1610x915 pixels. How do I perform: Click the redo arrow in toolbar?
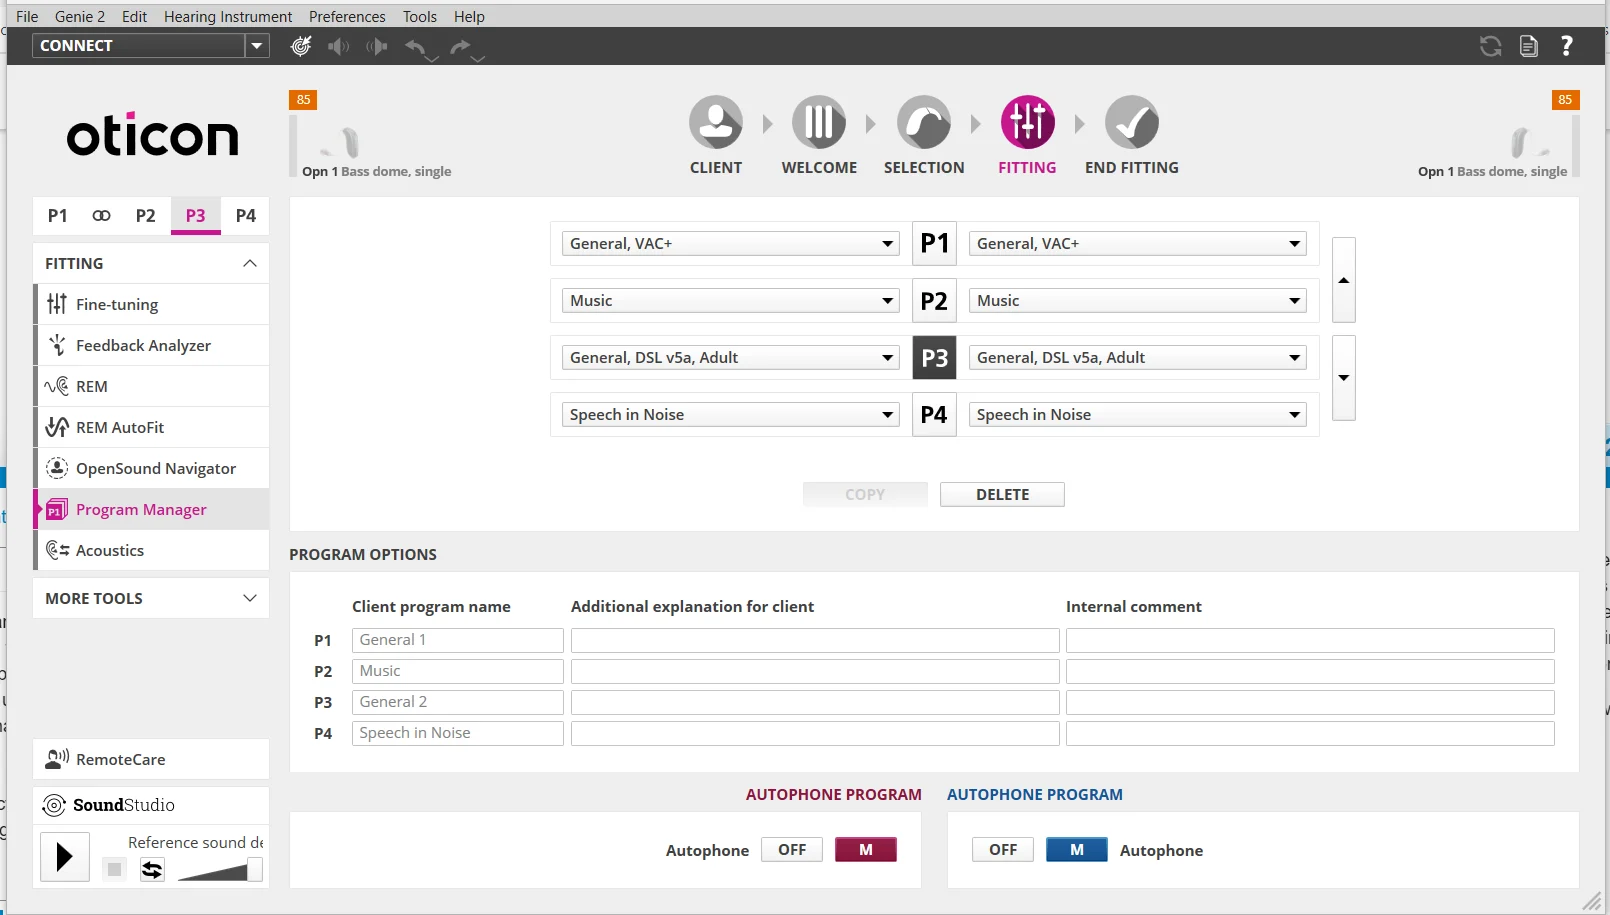[460, 47]
